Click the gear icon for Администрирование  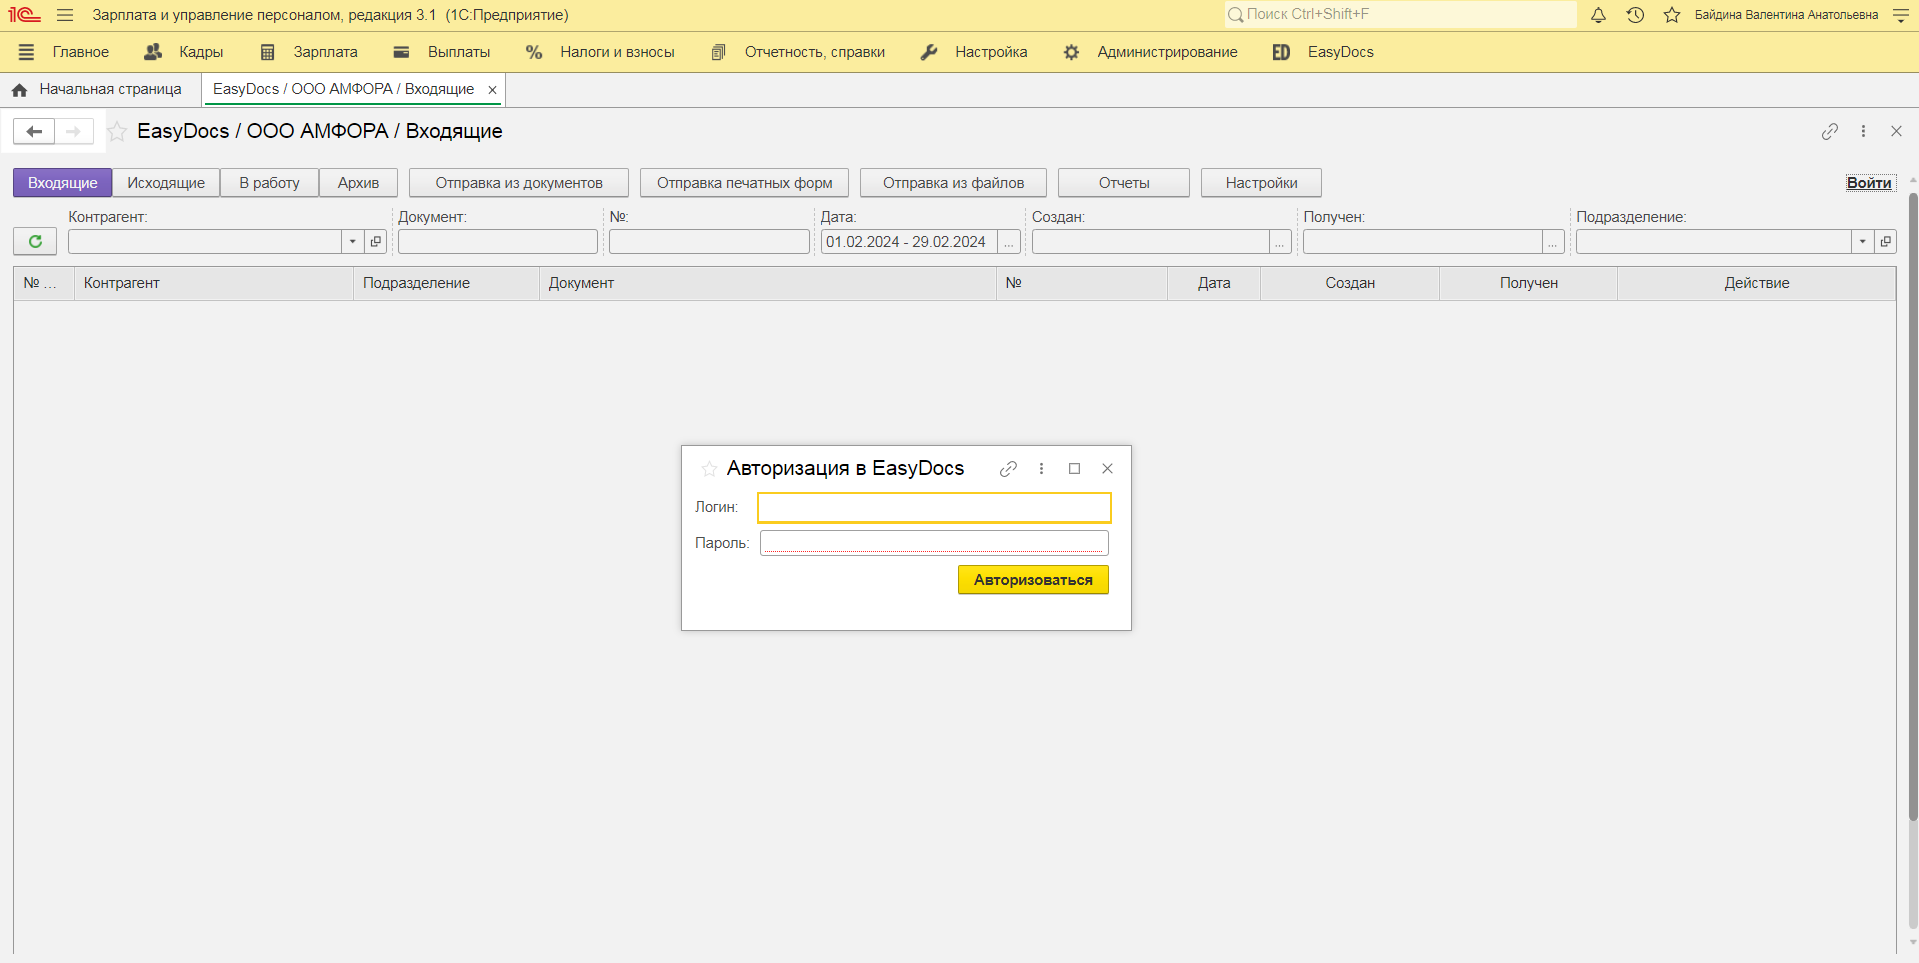pyautogui.click(x=1071, y=52)
